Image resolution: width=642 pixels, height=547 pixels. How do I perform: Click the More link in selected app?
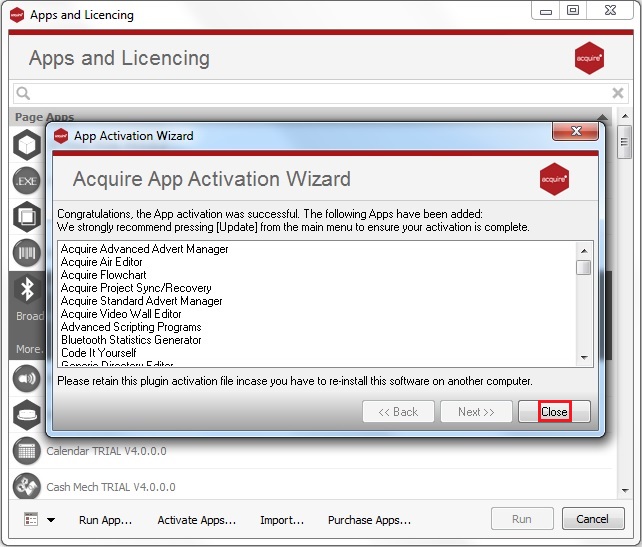pos(29,349)
